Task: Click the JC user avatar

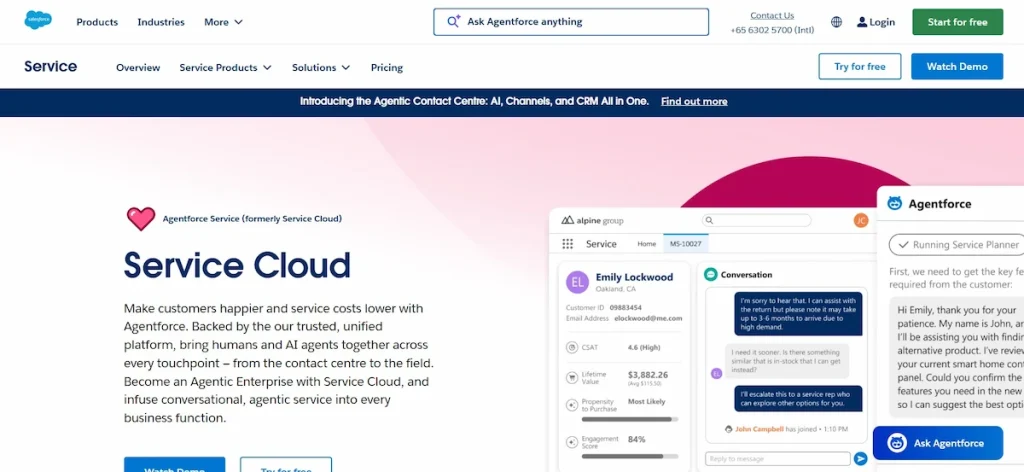Action: (861, 220)
